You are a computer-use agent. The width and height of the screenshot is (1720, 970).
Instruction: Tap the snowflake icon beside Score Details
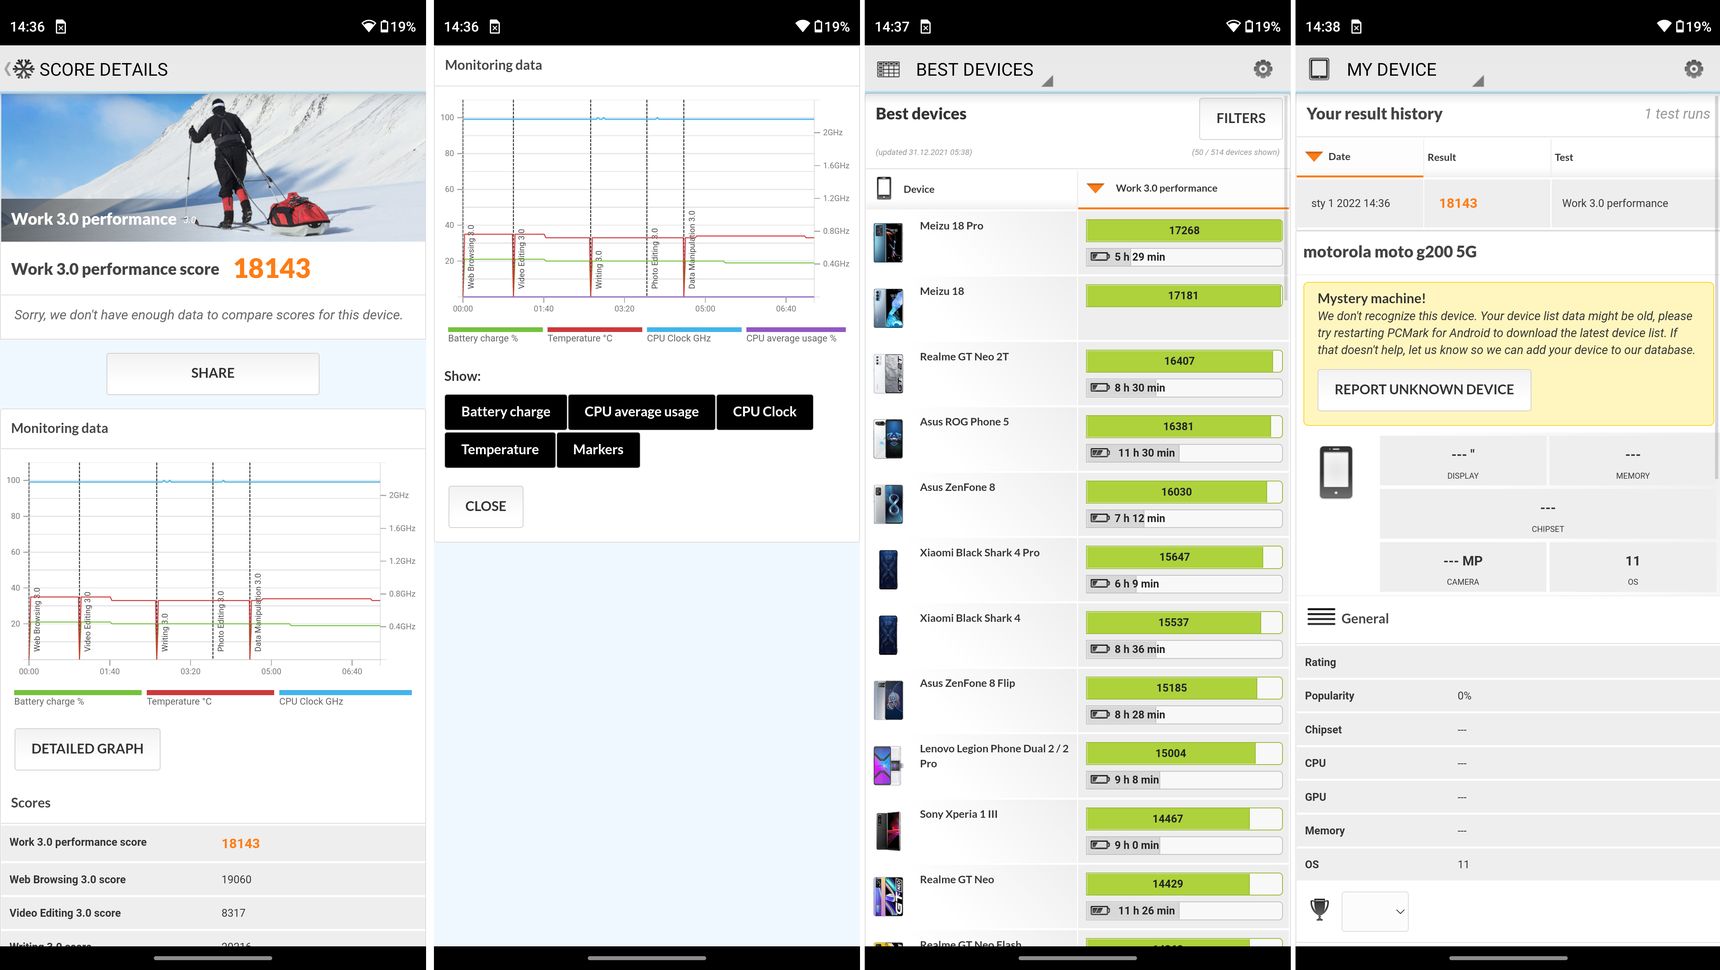[24, 69]
